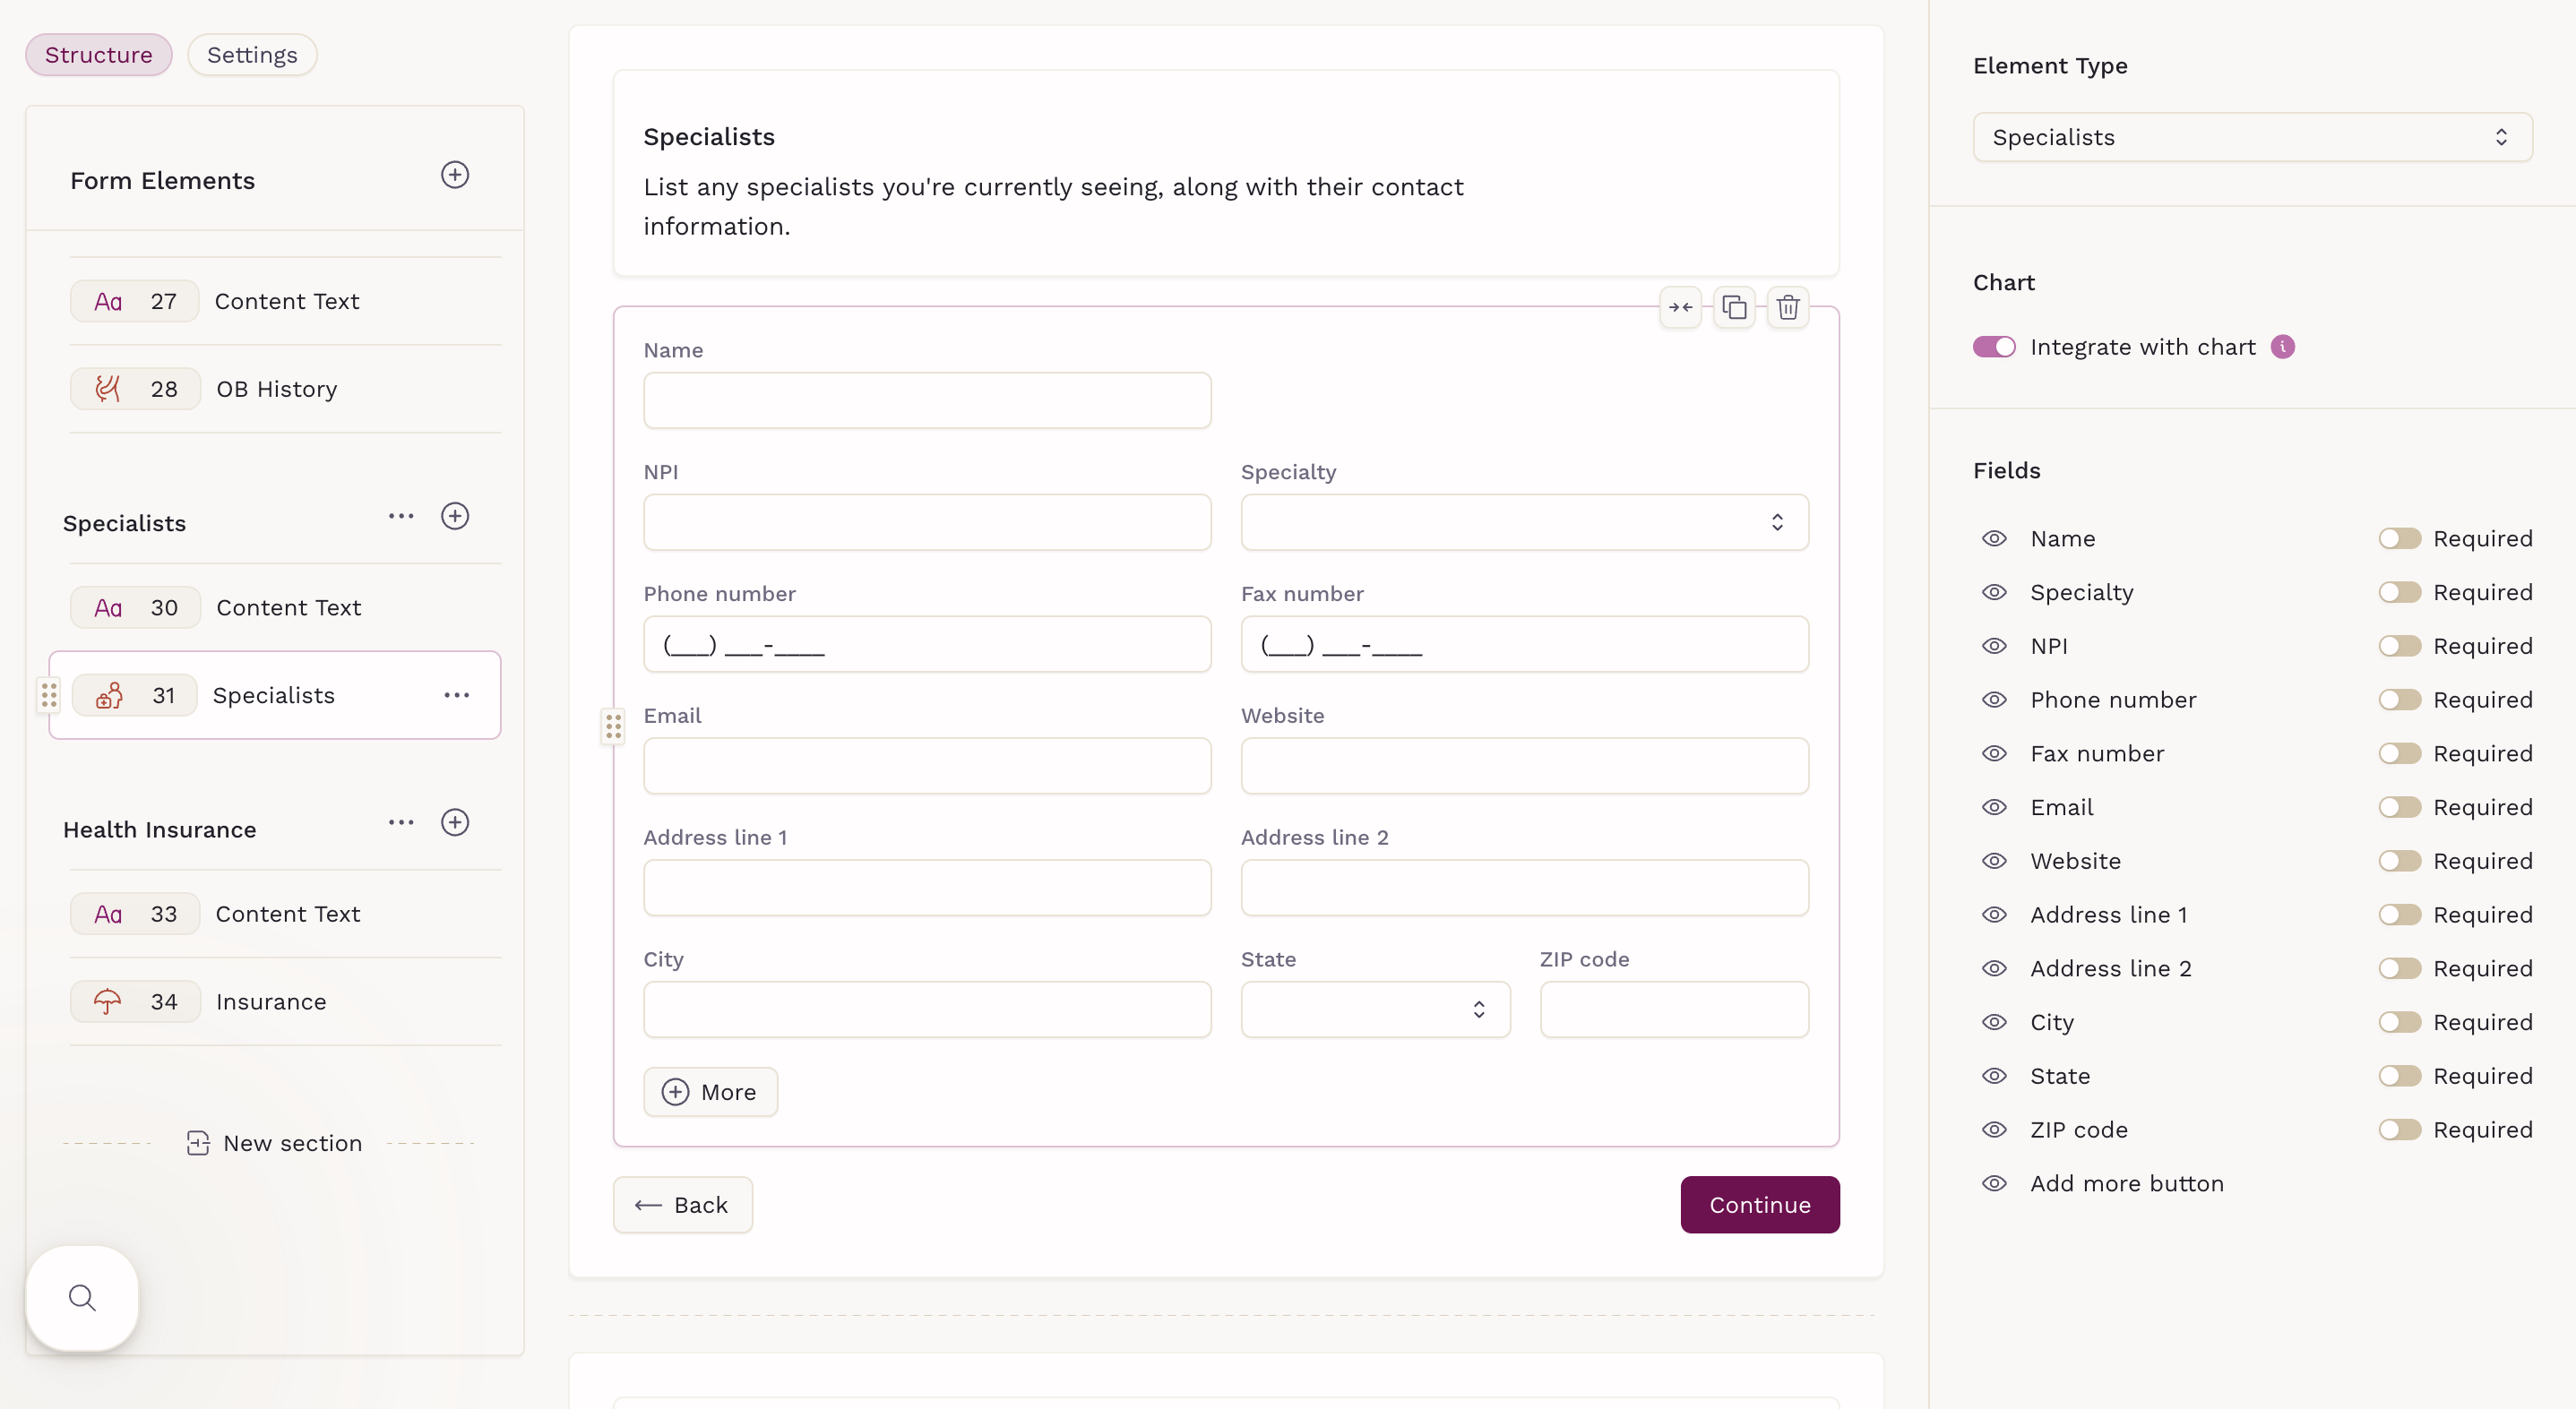Switch to the Settings tab
Image resolution: width=2576 pixels, height=1409 pixels.
(x=252, y=55)
